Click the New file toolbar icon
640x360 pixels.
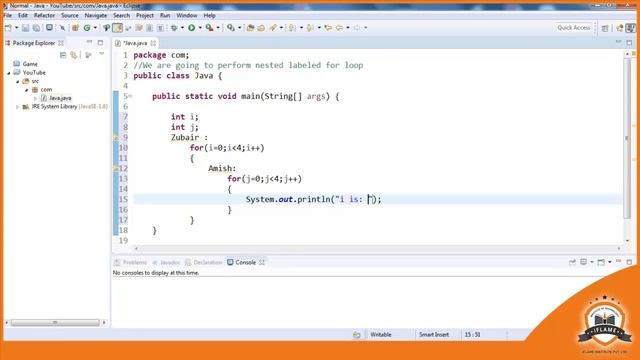click(8, 28)
